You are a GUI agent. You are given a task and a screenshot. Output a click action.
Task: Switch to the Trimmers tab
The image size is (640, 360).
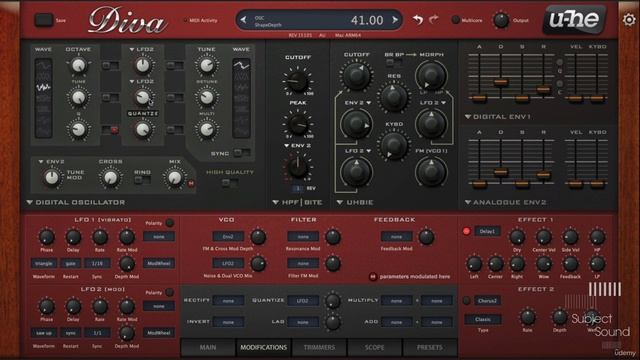(319, 347)
